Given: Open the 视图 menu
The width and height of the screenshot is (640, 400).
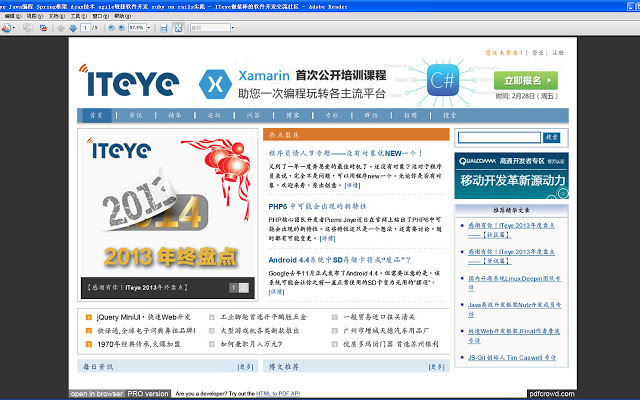Looking at the screenshot, I should click(35, 16).
